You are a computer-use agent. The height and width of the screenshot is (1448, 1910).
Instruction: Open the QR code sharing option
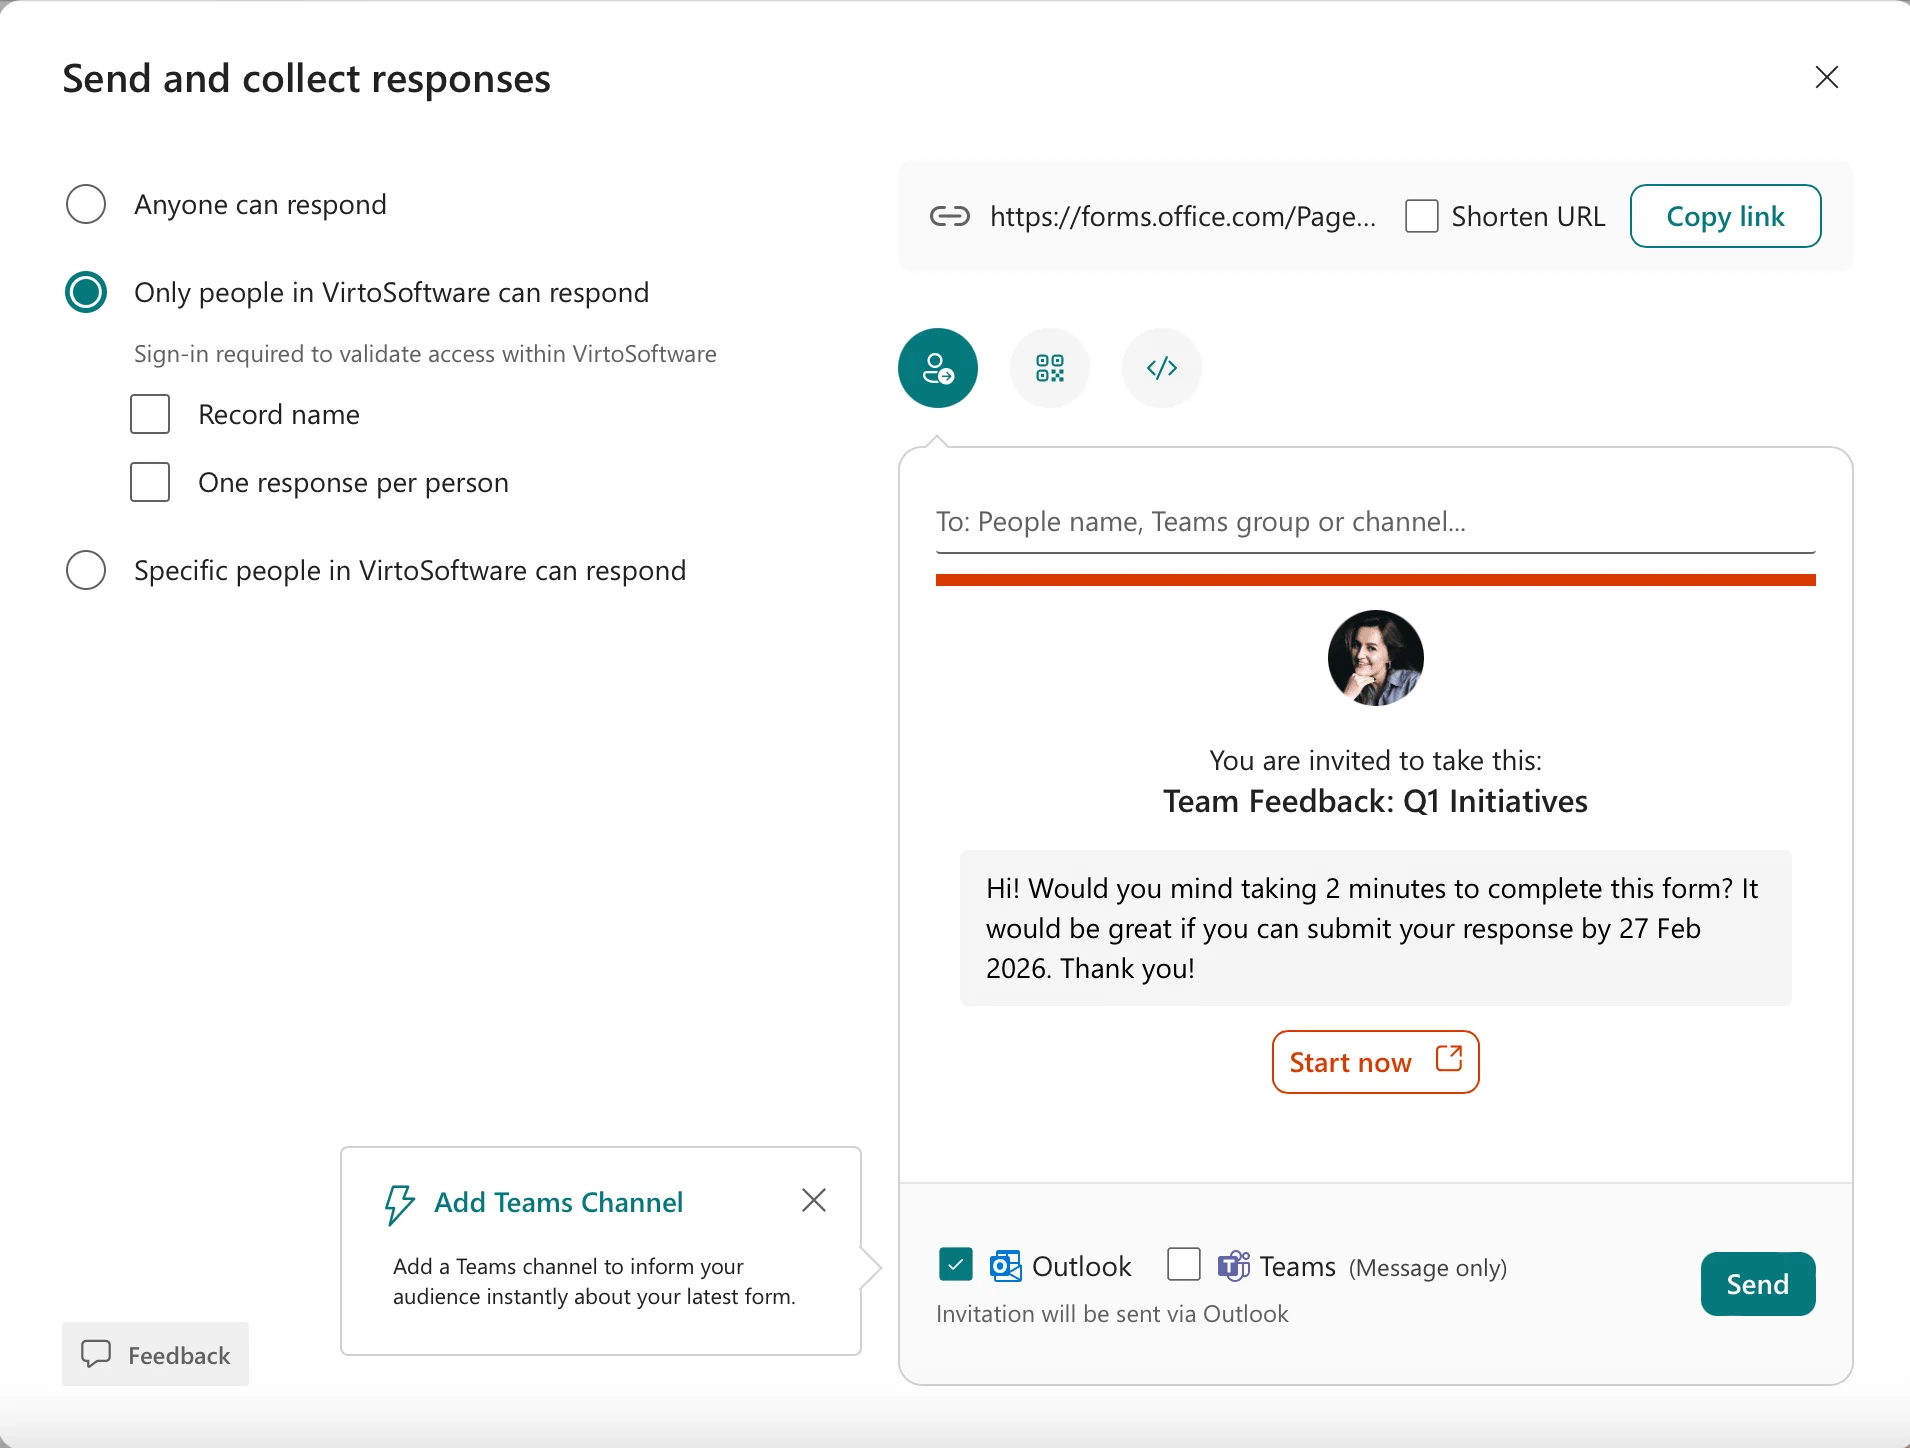(1049, 368)
